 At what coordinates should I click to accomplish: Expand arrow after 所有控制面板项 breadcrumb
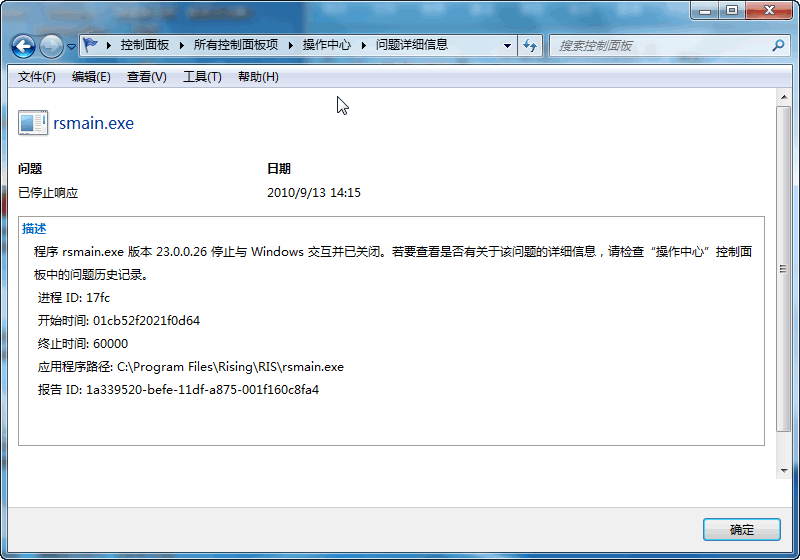click(x=290, y=45)
